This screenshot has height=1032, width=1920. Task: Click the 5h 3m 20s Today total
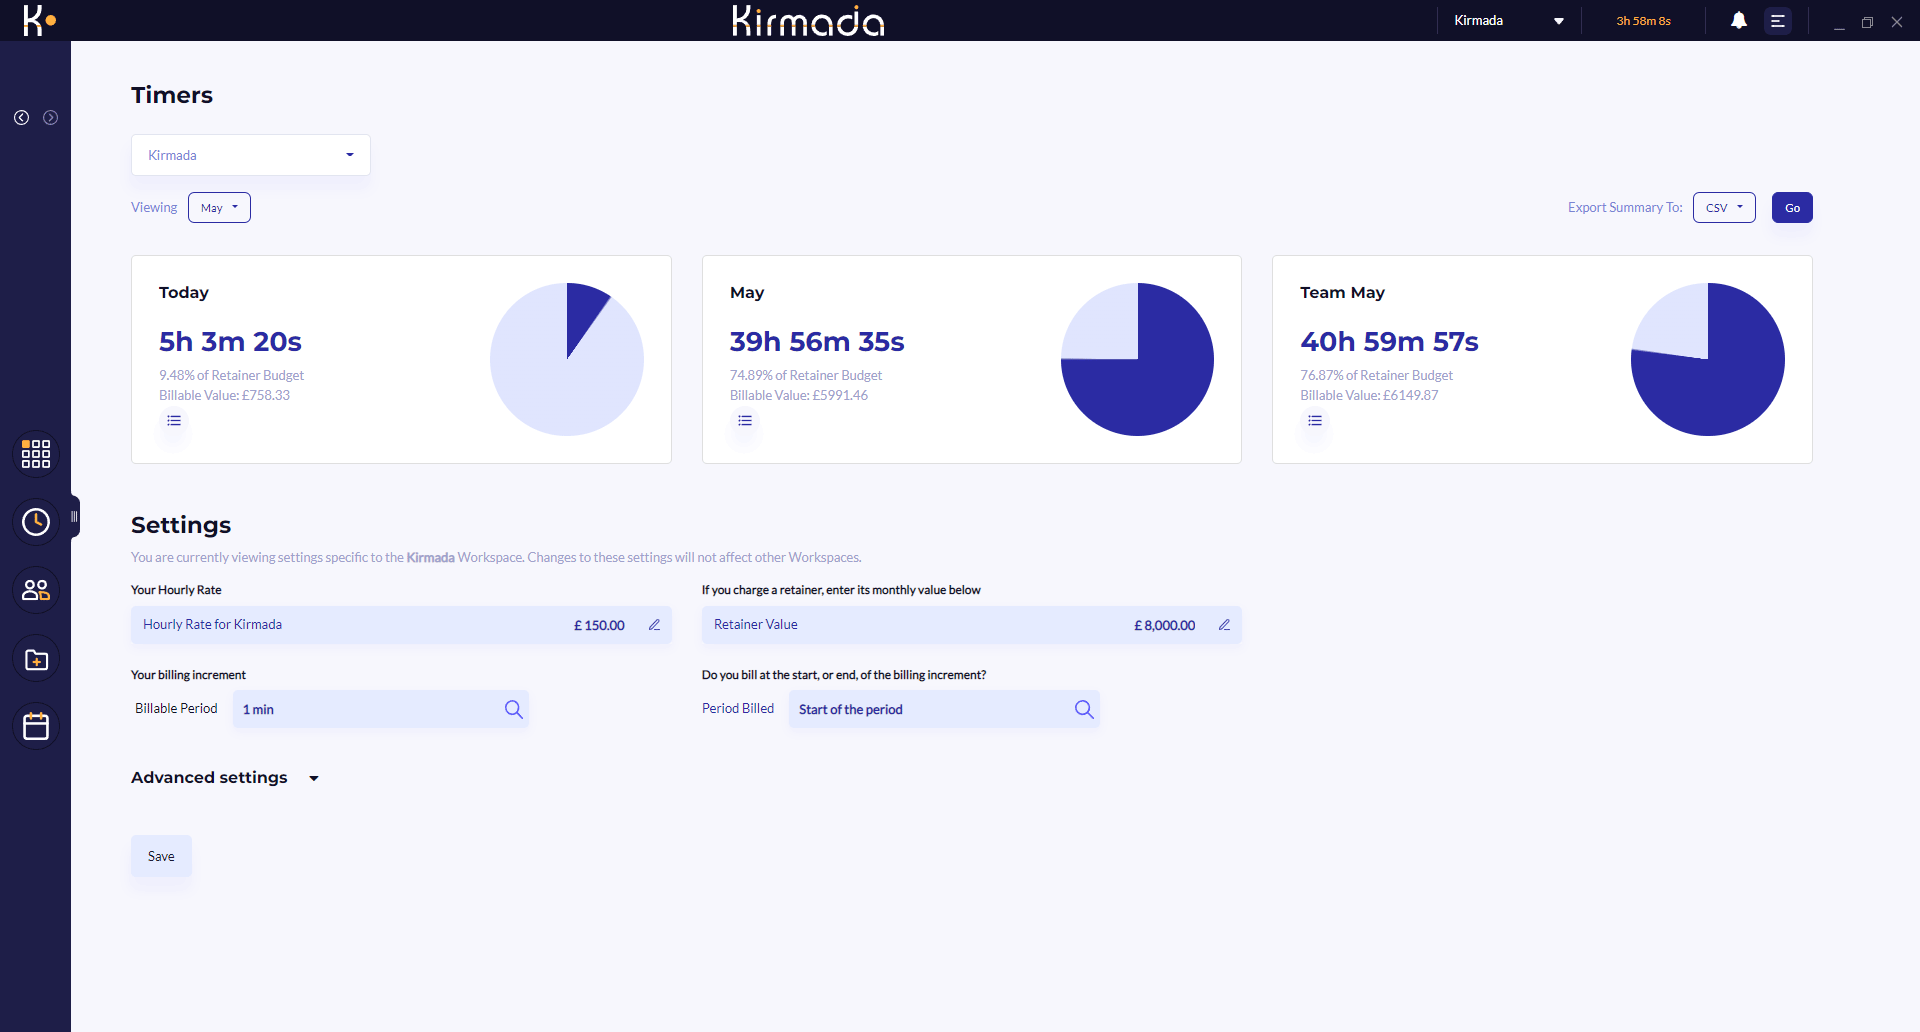click(x=230, y=342)
